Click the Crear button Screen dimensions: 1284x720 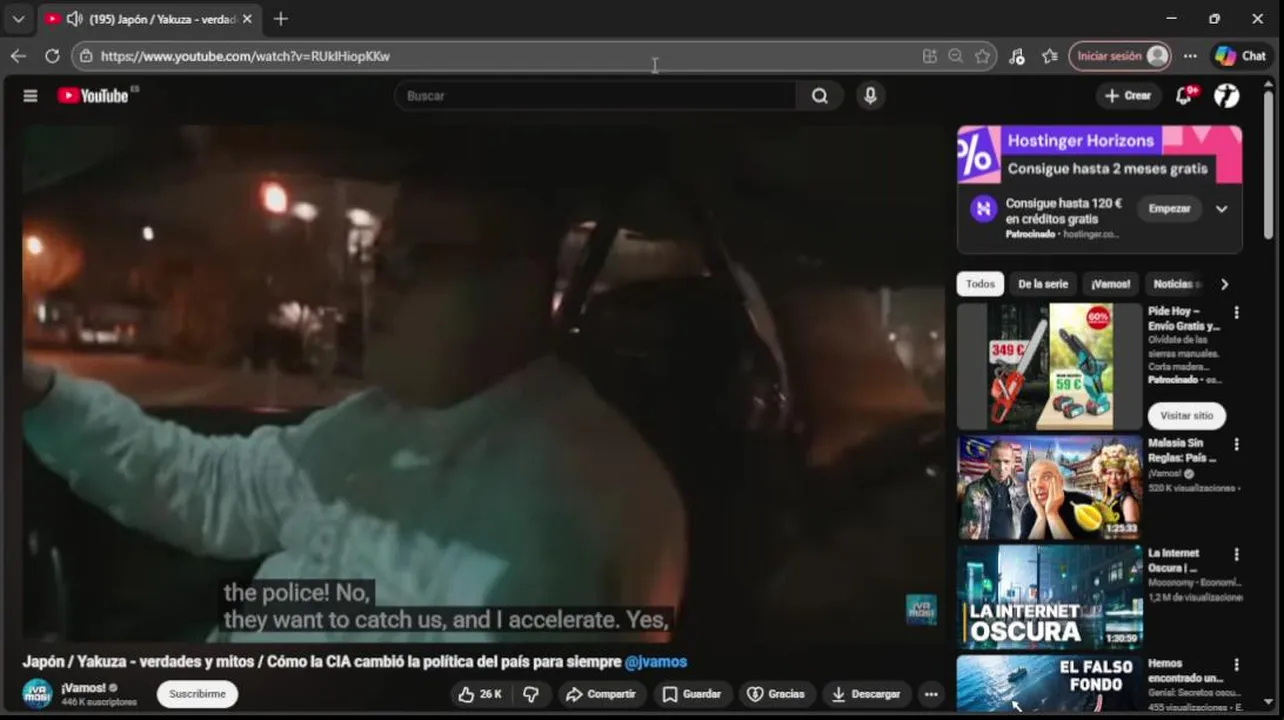click(x=1128, y=96)
